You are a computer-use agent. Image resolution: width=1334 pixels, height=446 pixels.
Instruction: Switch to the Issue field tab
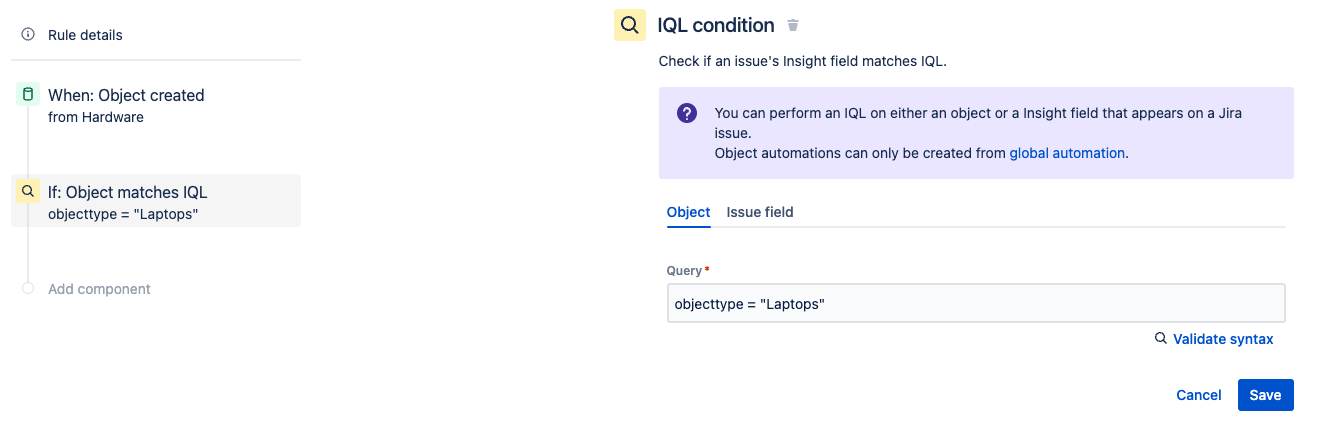coord(760,212)
